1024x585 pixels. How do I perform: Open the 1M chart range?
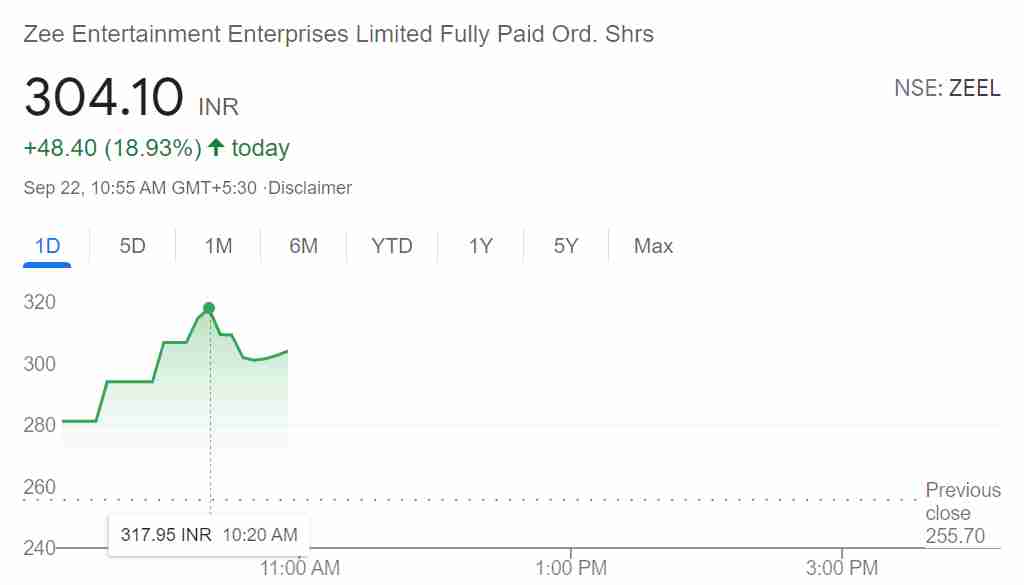tap(218, 246)
